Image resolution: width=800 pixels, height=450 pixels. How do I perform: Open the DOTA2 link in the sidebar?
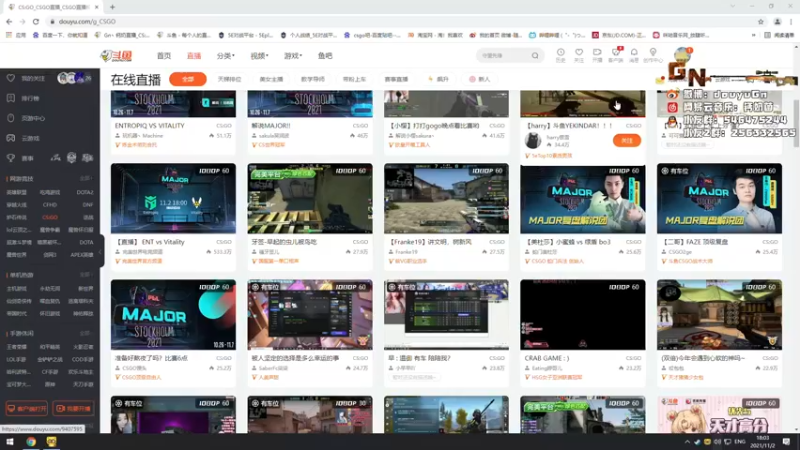[85, 192]
